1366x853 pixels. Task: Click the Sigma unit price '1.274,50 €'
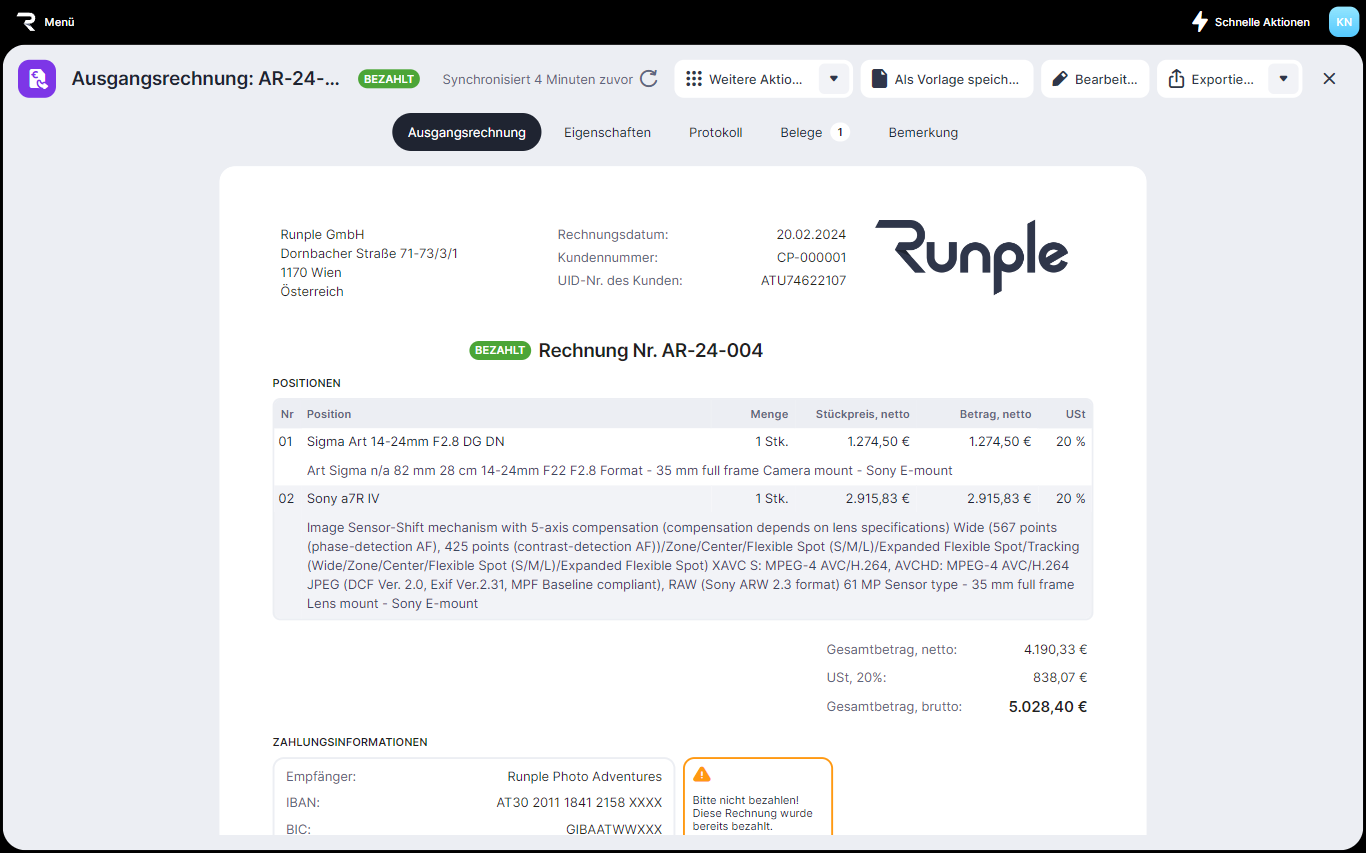[879, 441]
